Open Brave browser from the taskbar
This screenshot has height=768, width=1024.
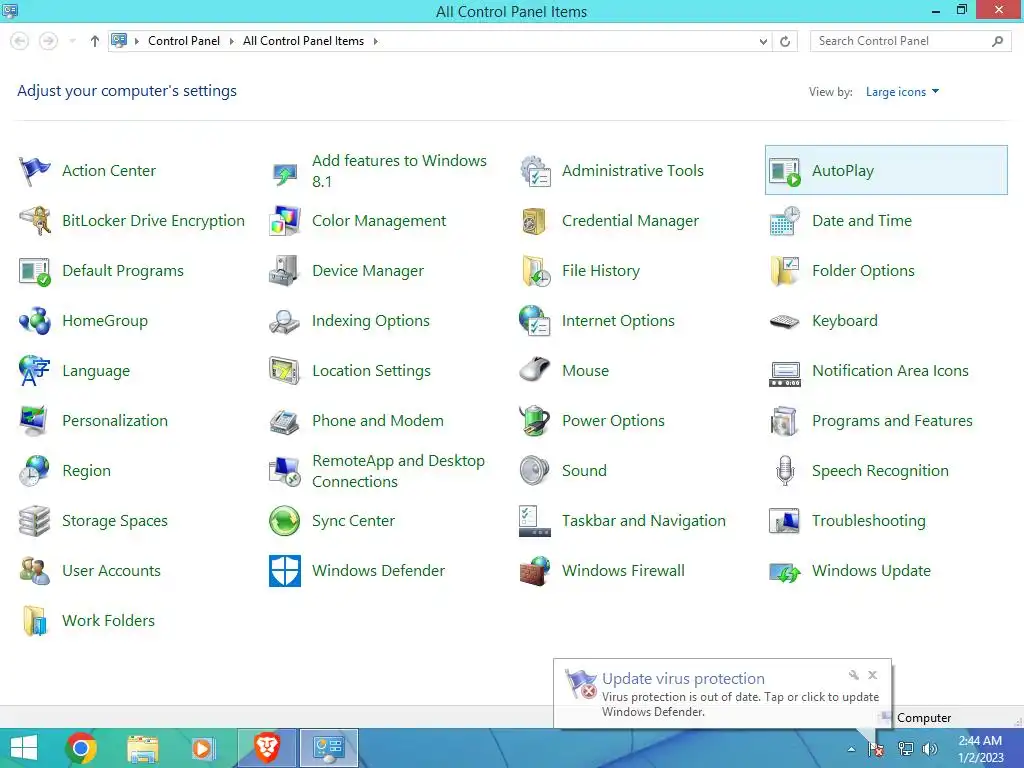266,748
